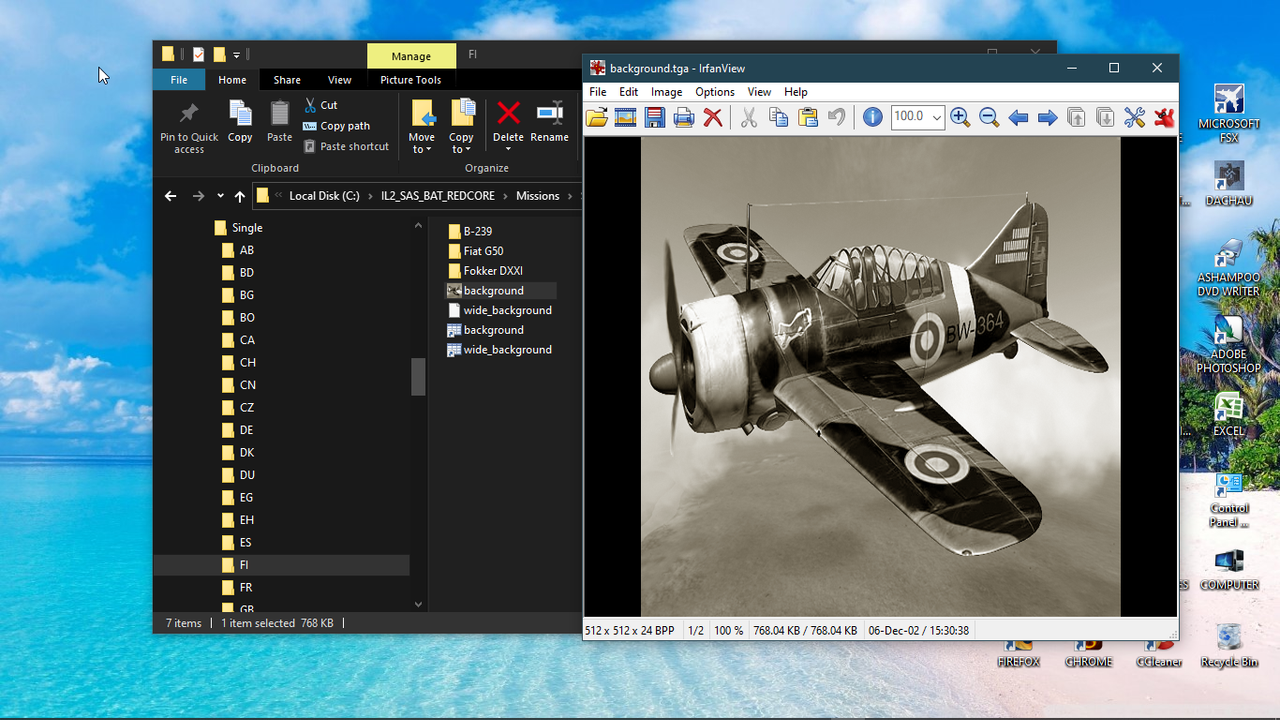Open Quick Access Toolbar customize dropdown arrow
This screenshot has width=1280, height=720.
237,55
